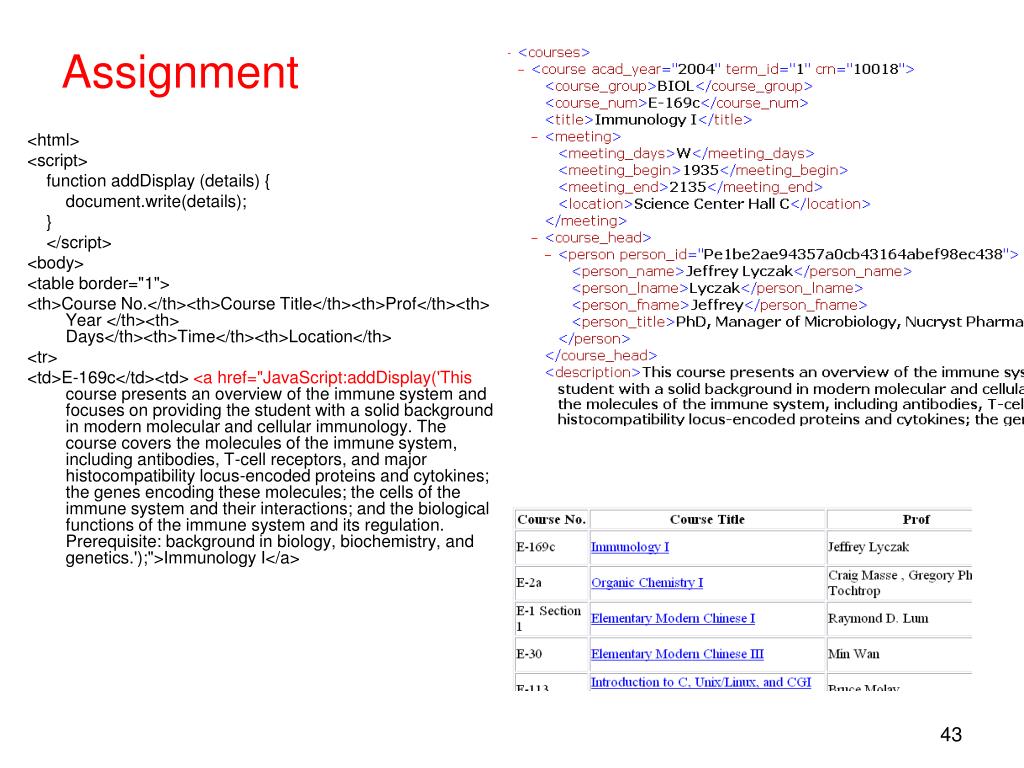Click the meeting_begin 1935 XML line

click(703, 170)
